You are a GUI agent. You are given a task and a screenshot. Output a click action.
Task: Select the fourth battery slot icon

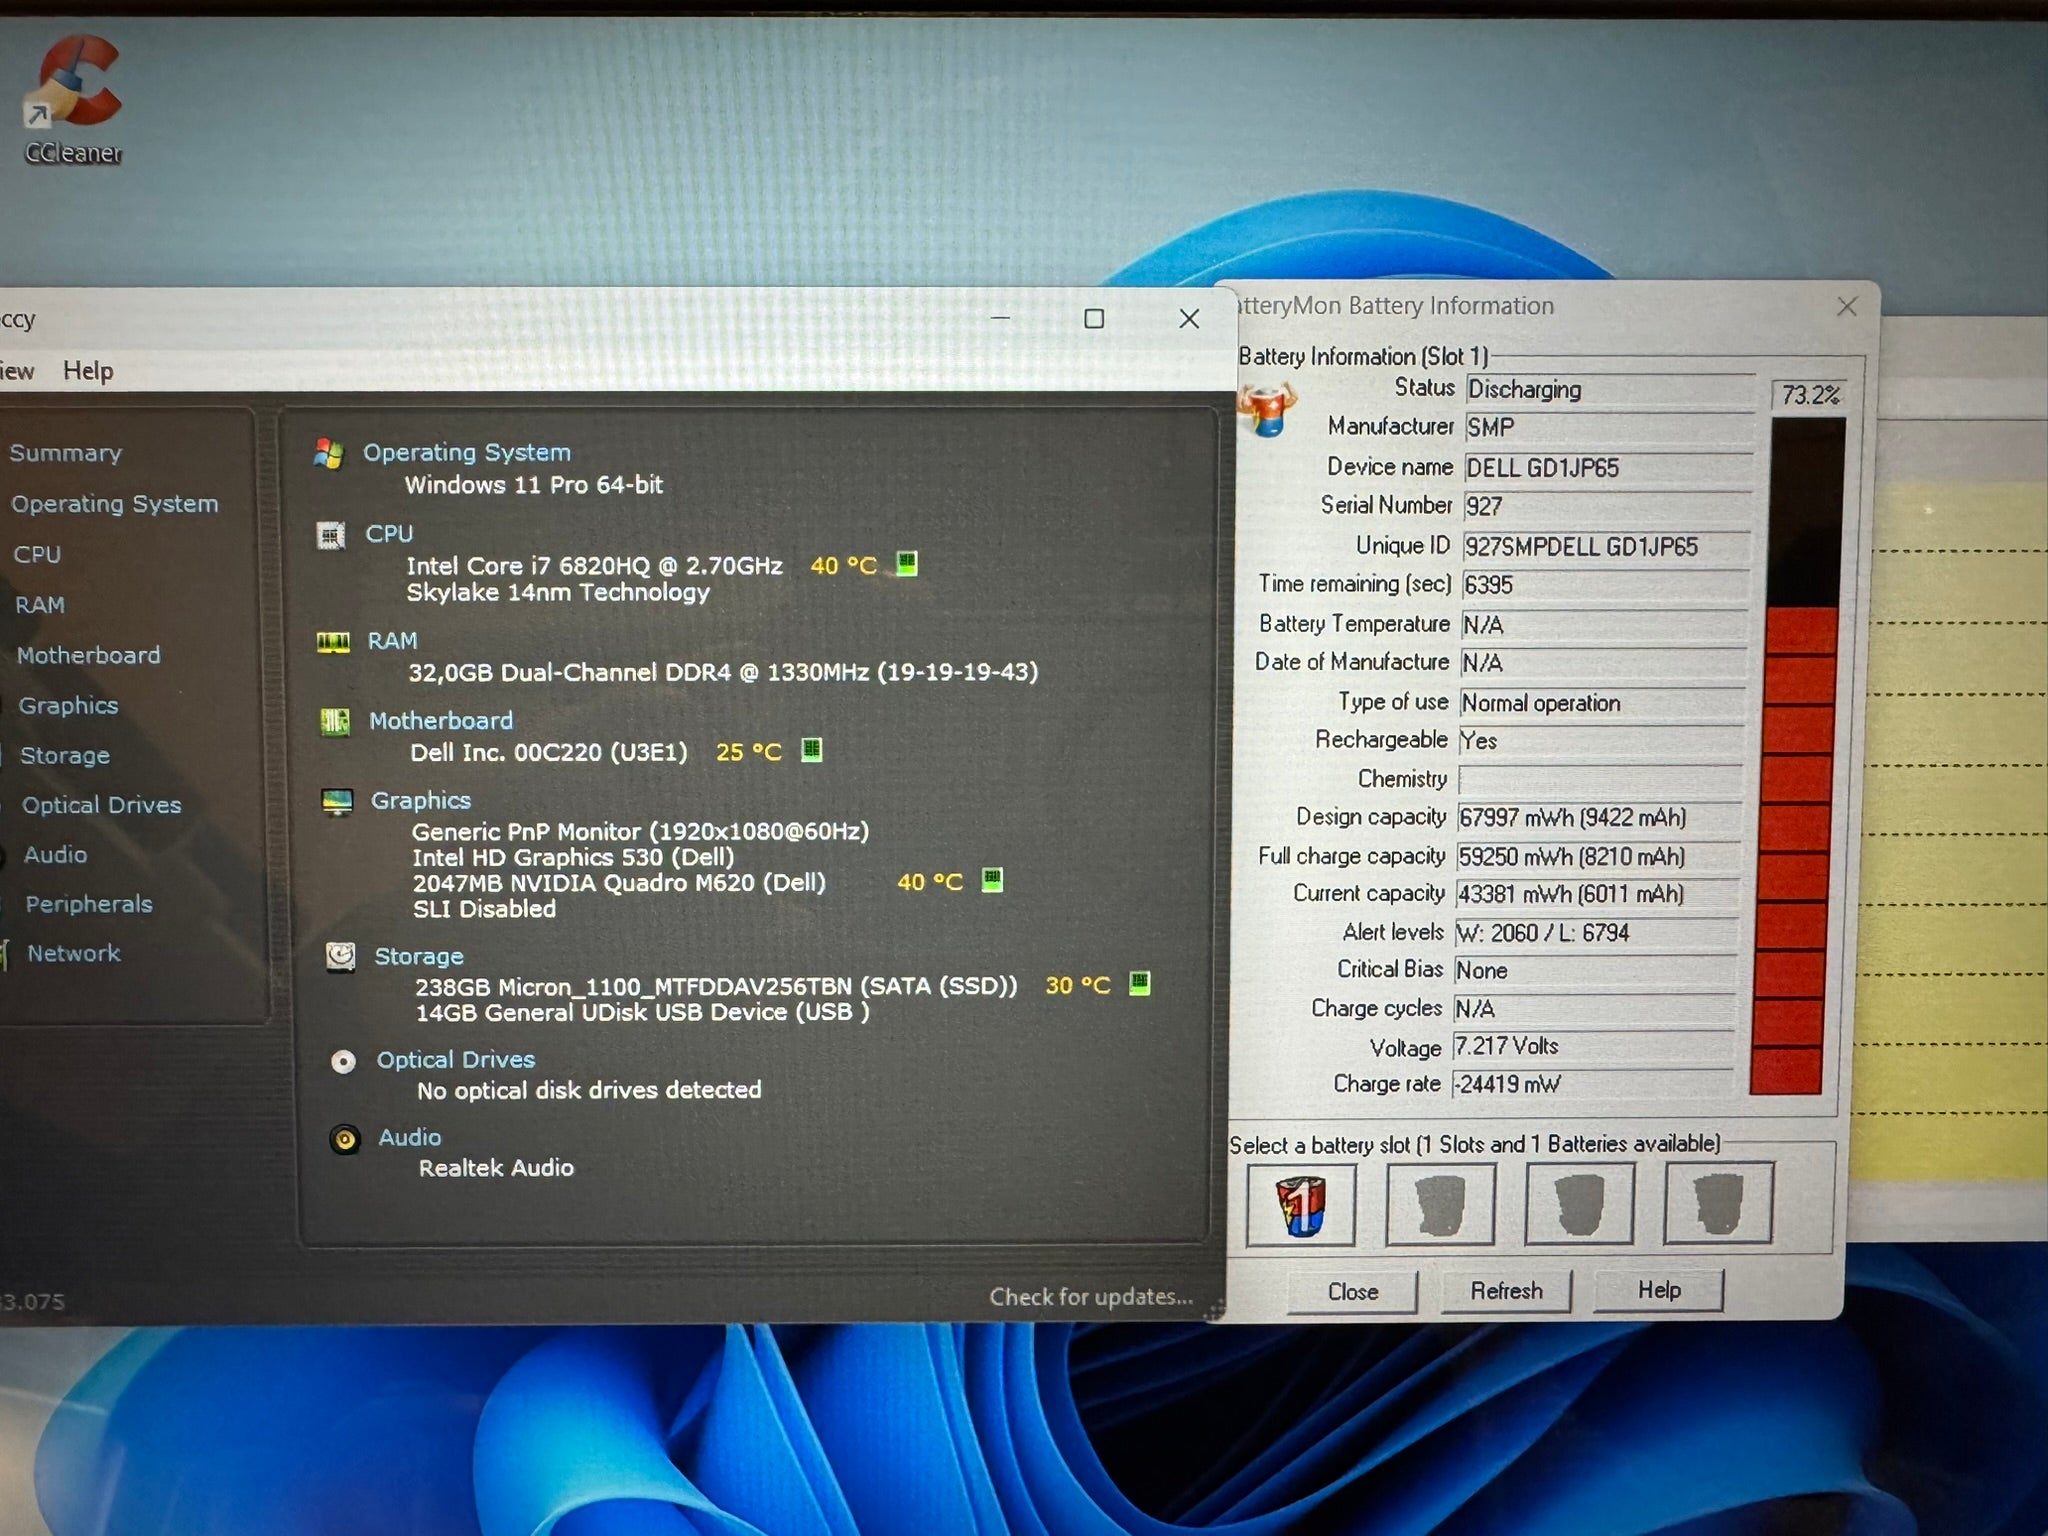click(x=1718, y=1203)
